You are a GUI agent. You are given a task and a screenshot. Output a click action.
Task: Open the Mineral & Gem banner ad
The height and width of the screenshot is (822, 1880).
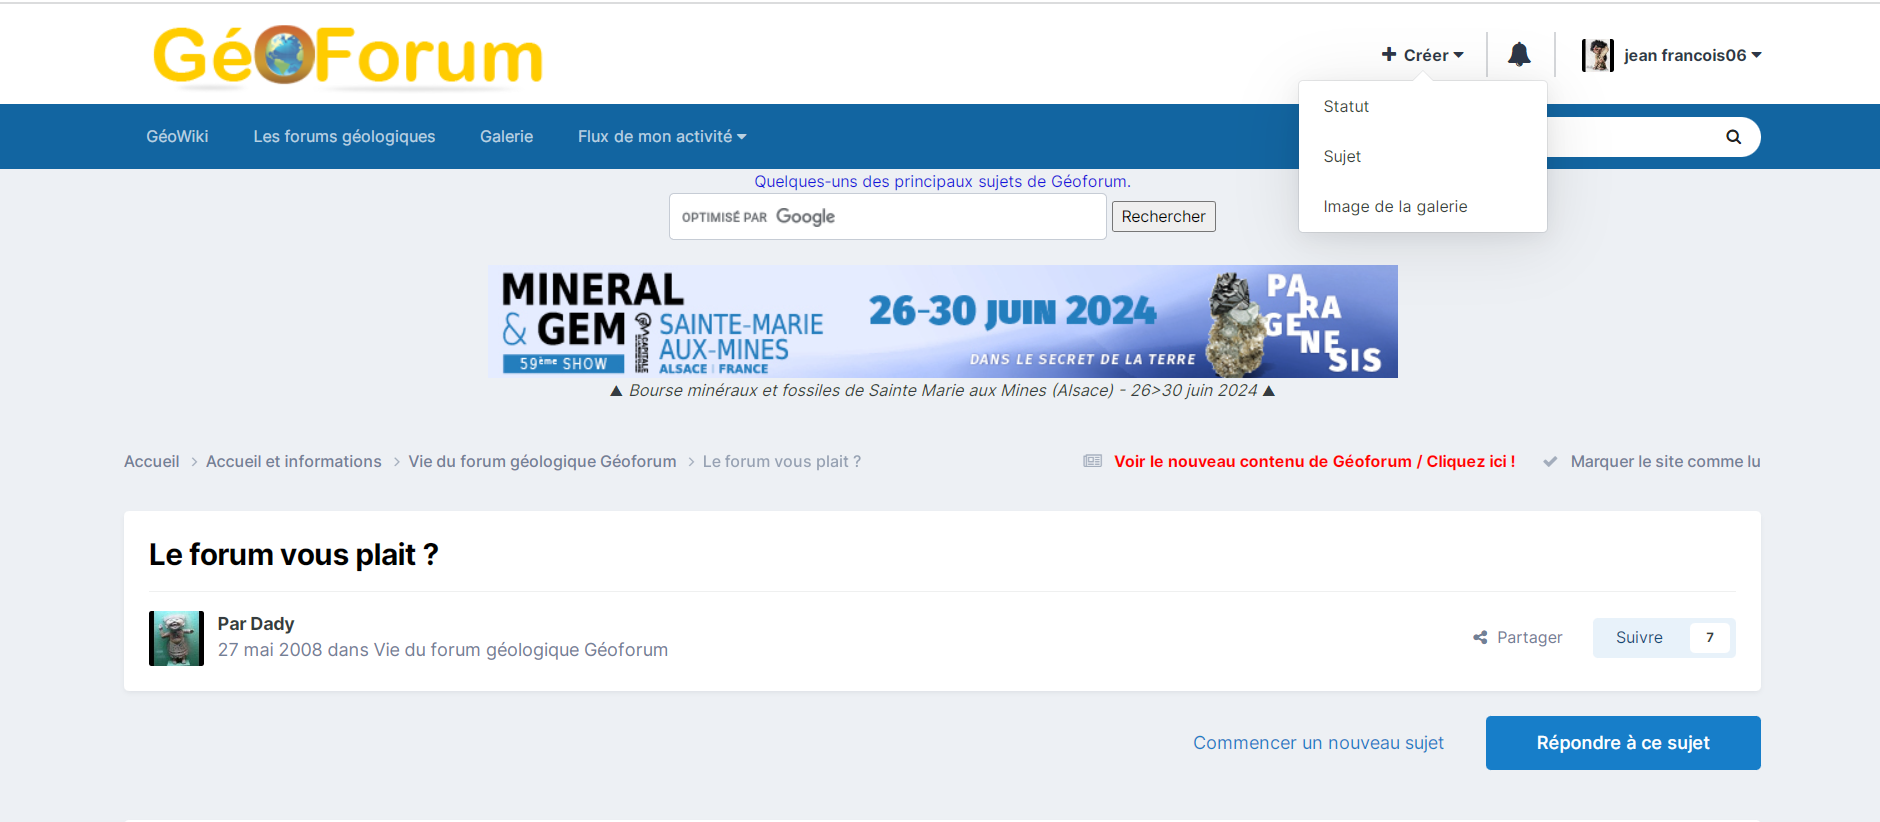coord(942,321)
